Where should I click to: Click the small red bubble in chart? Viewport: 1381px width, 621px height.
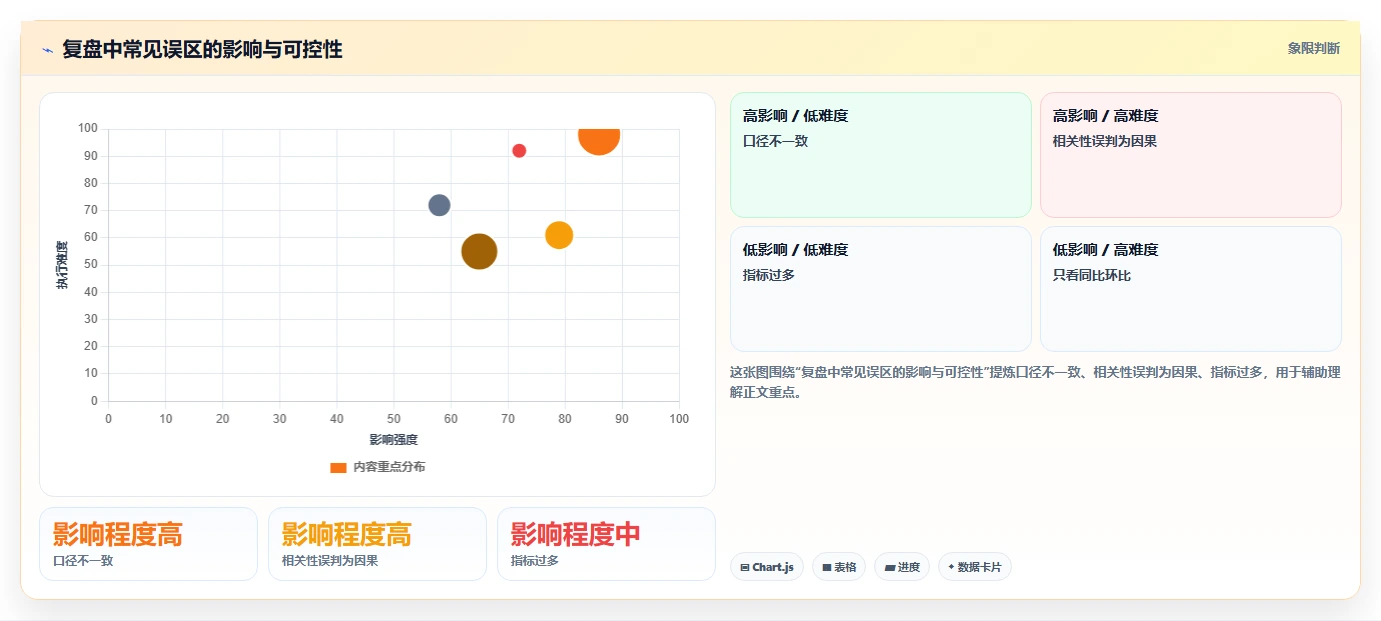(x=519, y=151)
